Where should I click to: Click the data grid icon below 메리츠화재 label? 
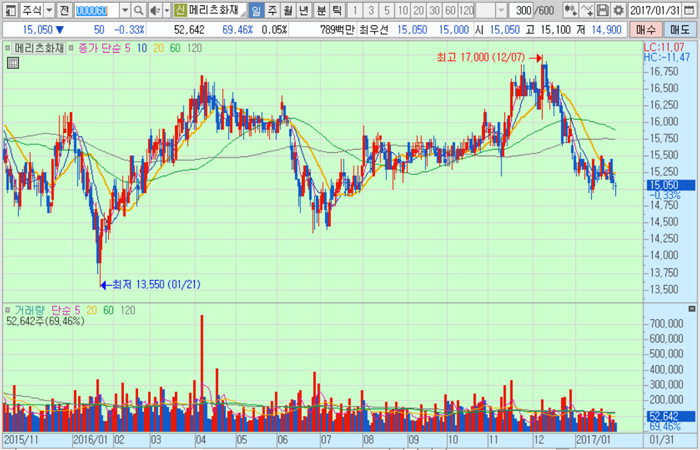coord(12,63)
